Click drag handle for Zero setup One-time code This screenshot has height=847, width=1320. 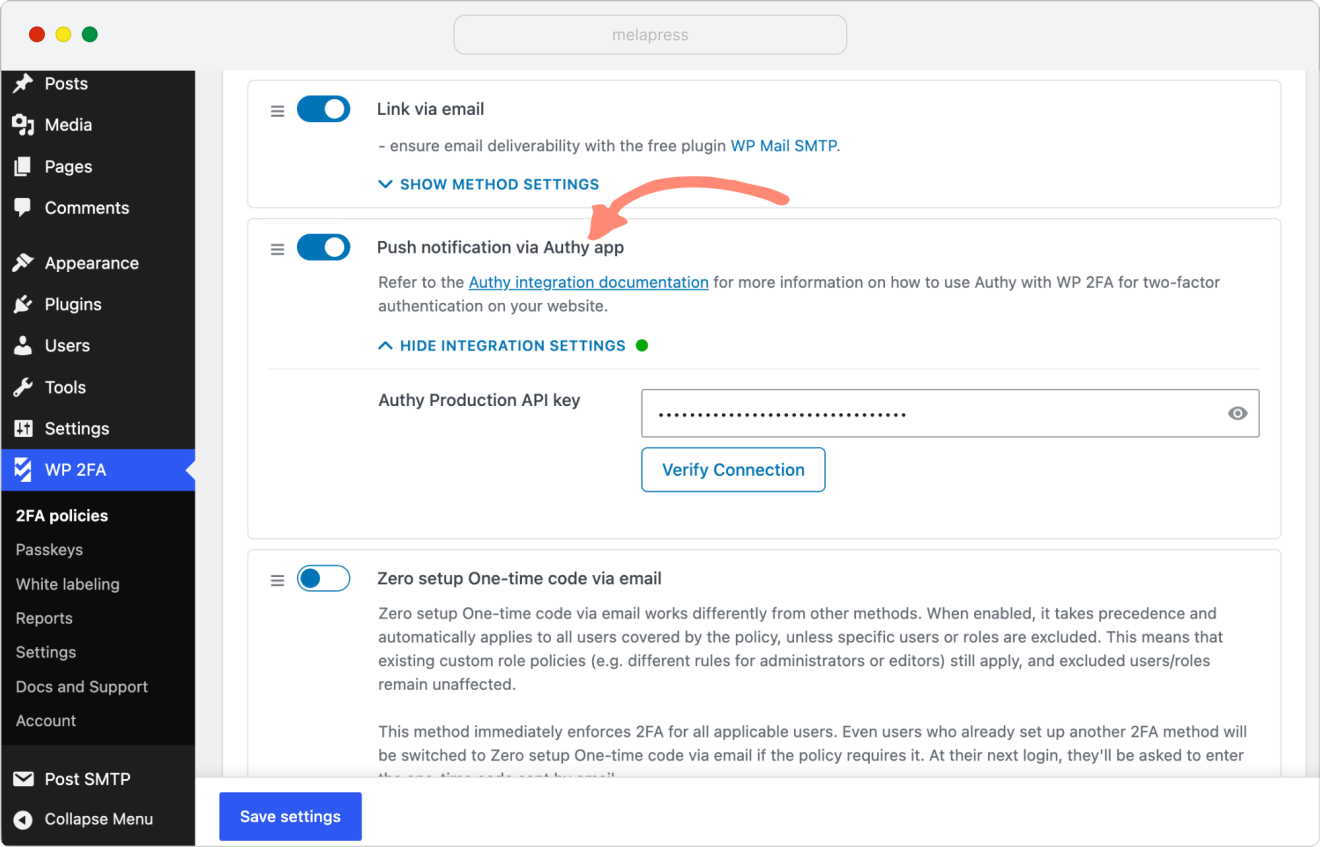pyautogui.click(x=278, y=580)
